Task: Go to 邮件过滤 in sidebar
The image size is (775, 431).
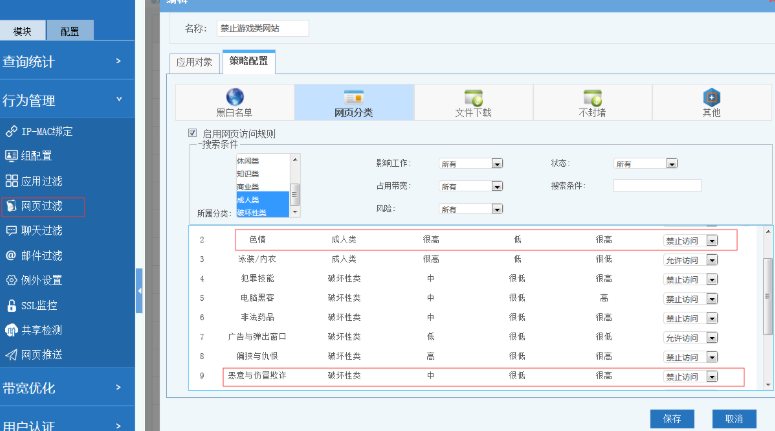Action: tap(41, 256)
